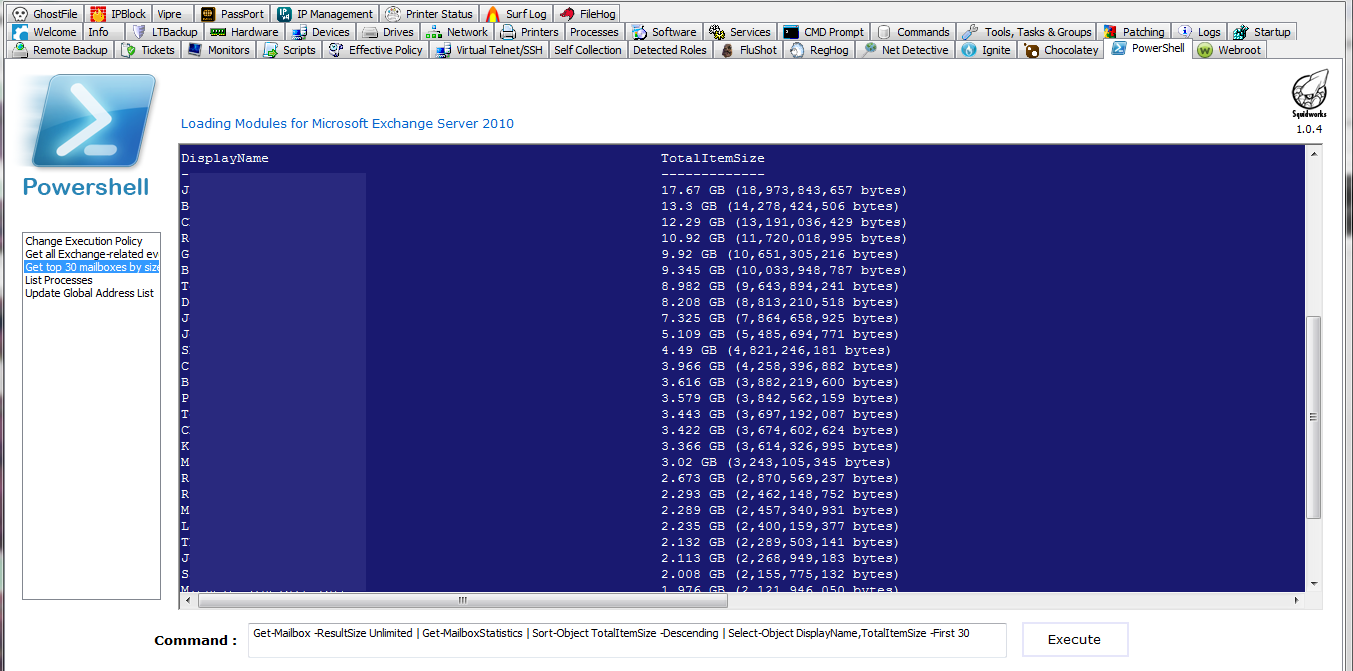Click the FluShot tab icon
The width and height of the screenshot is (1353, 671).
727,50
